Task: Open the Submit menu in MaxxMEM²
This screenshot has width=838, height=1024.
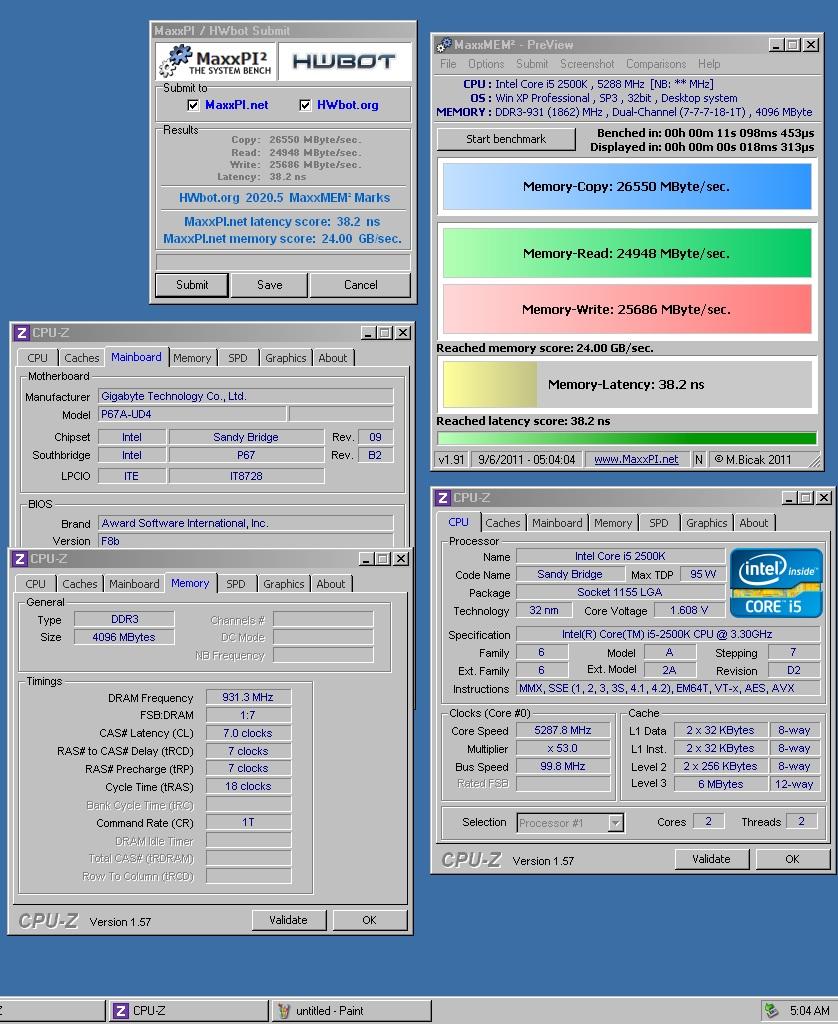Action: click(532, 64)
